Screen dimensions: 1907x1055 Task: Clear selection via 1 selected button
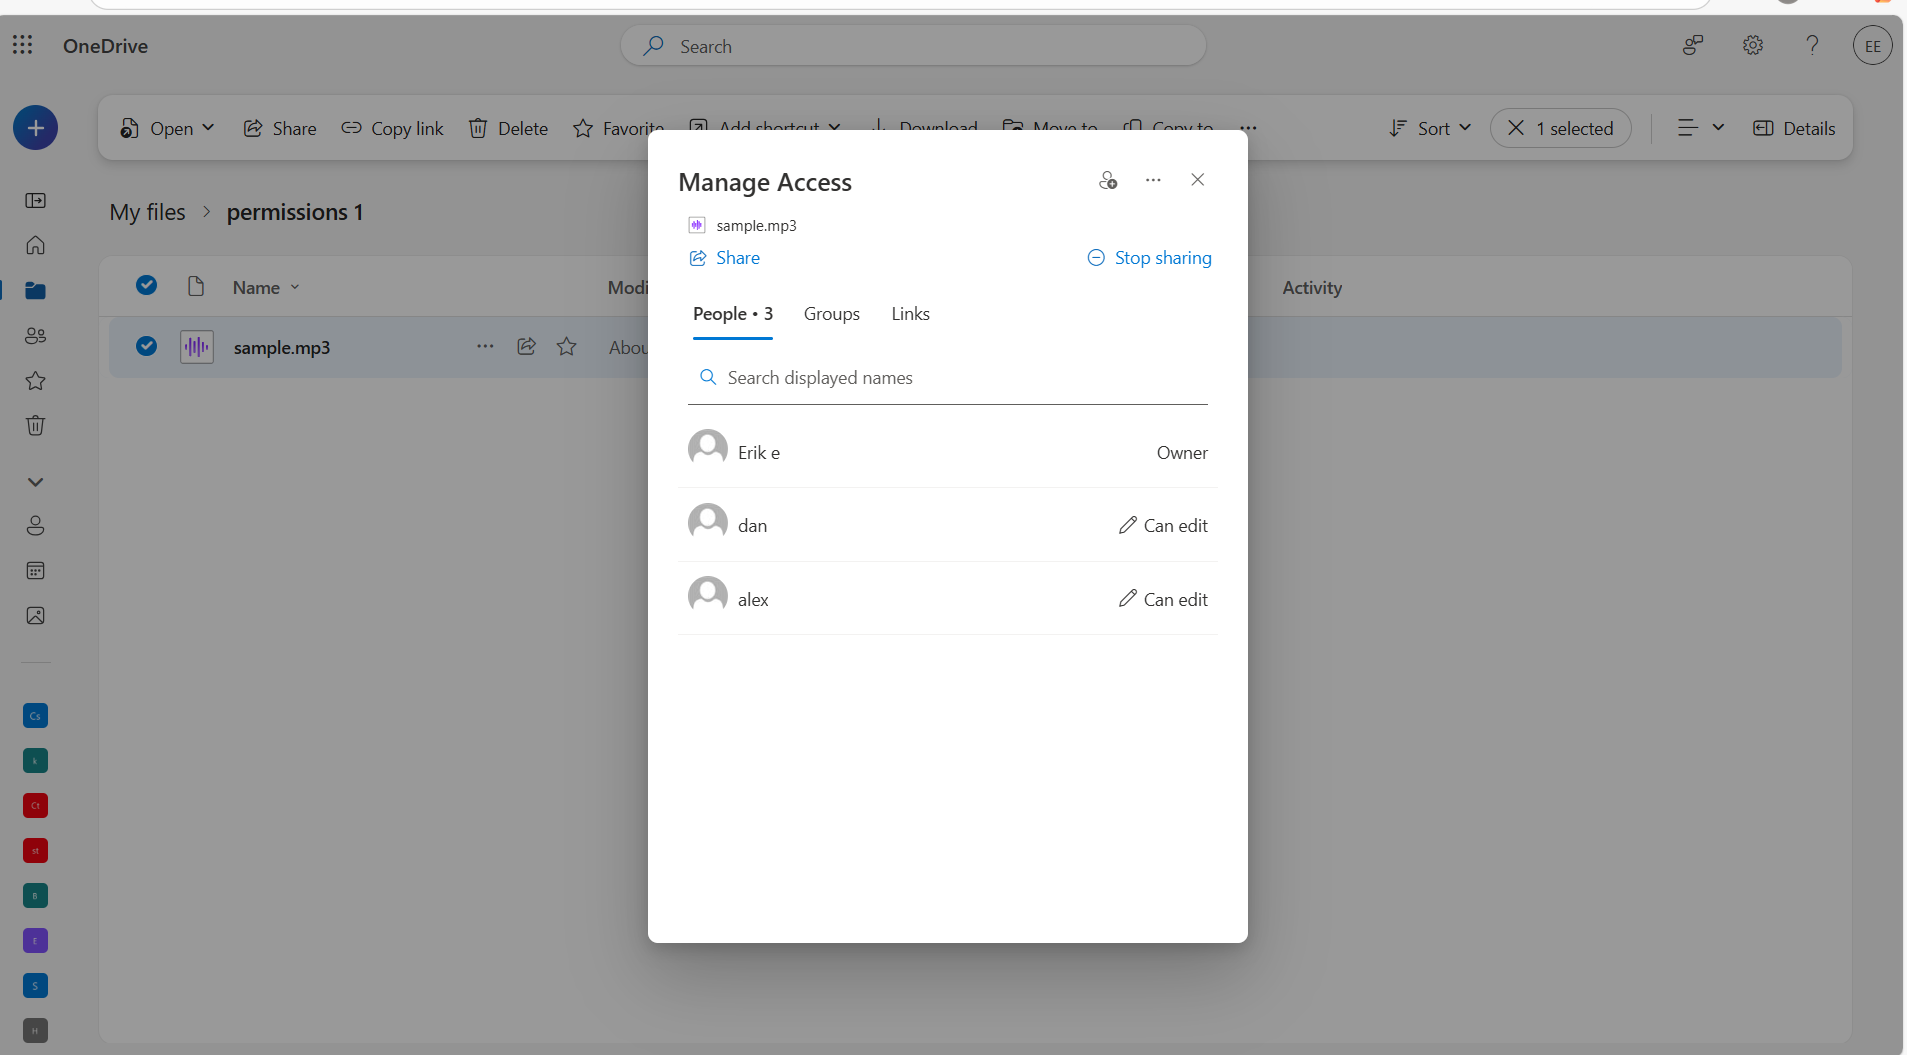(1560, 128)
